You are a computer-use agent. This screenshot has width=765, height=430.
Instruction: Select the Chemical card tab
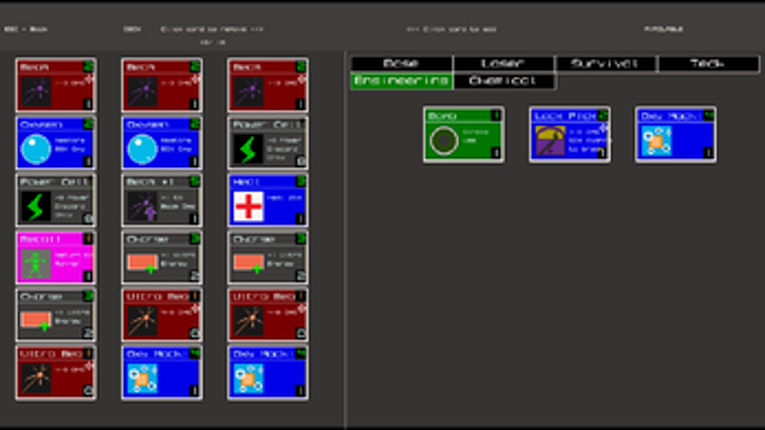tap(504, 81)
